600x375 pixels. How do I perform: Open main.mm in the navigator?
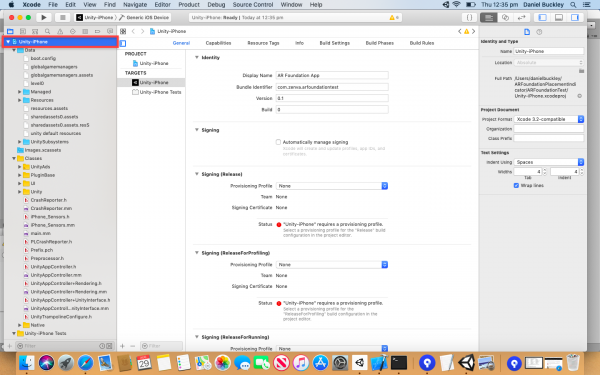[x=41, y=233]
